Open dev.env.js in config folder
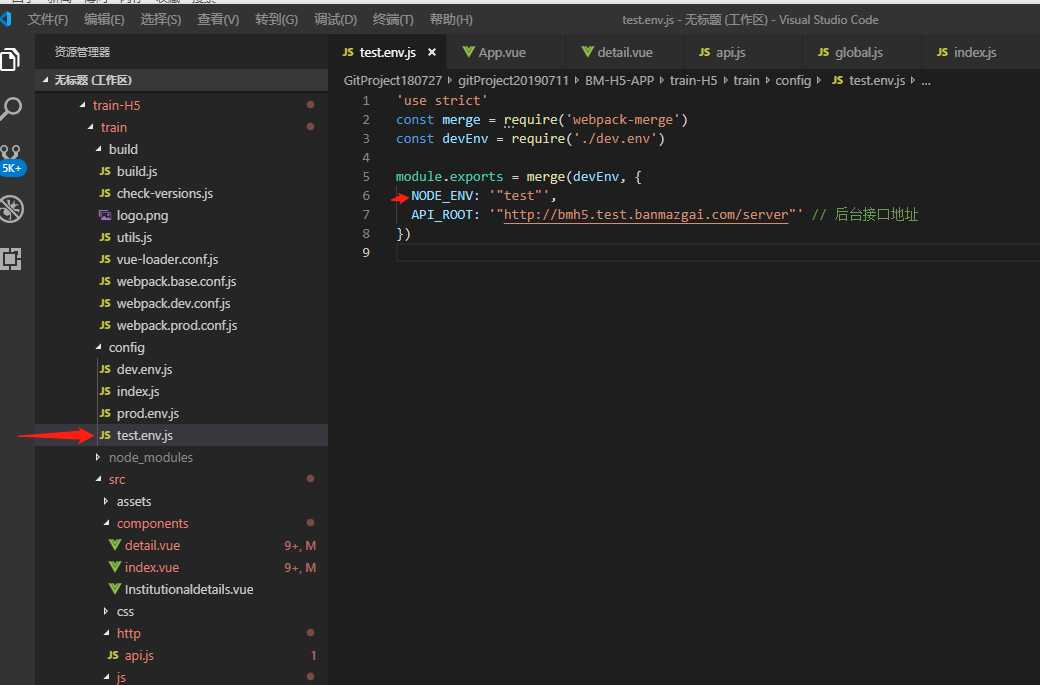The image size is (1040, 685). click(181, 369)
